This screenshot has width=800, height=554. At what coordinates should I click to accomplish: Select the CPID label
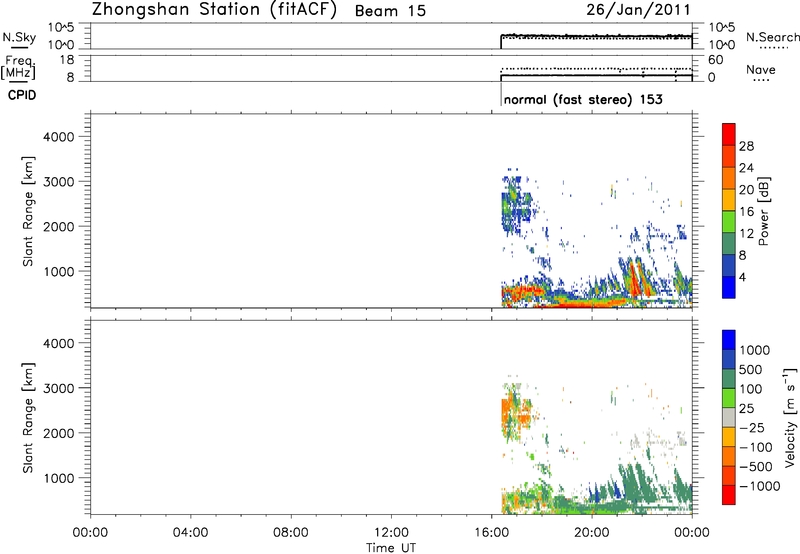(x=22, y=95)
